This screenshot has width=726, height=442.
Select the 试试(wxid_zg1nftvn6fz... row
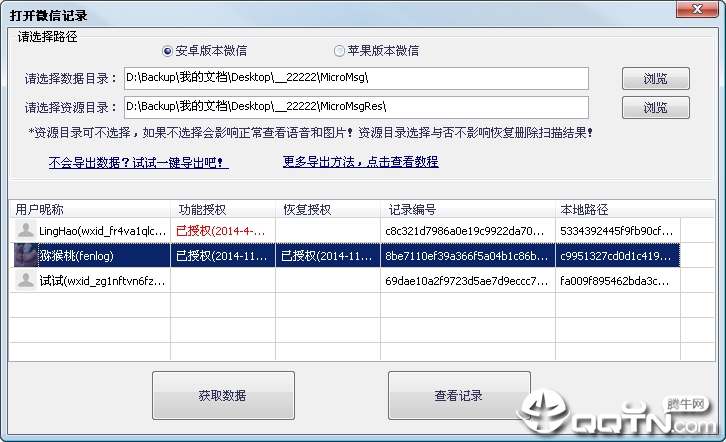point(345,280)
